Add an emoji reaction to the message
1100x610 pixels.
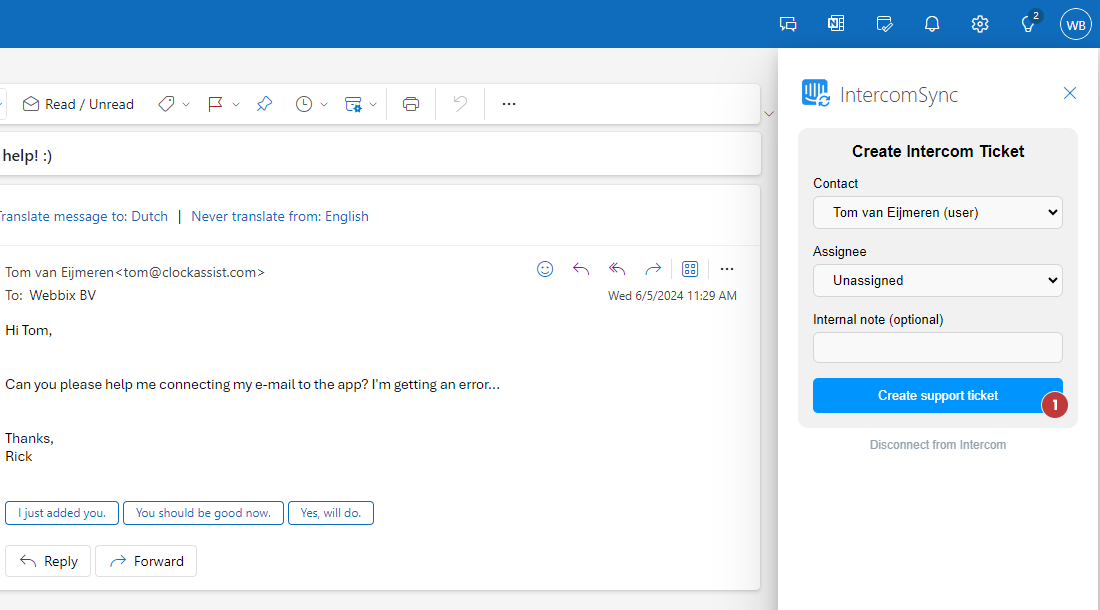coord(545,269)
